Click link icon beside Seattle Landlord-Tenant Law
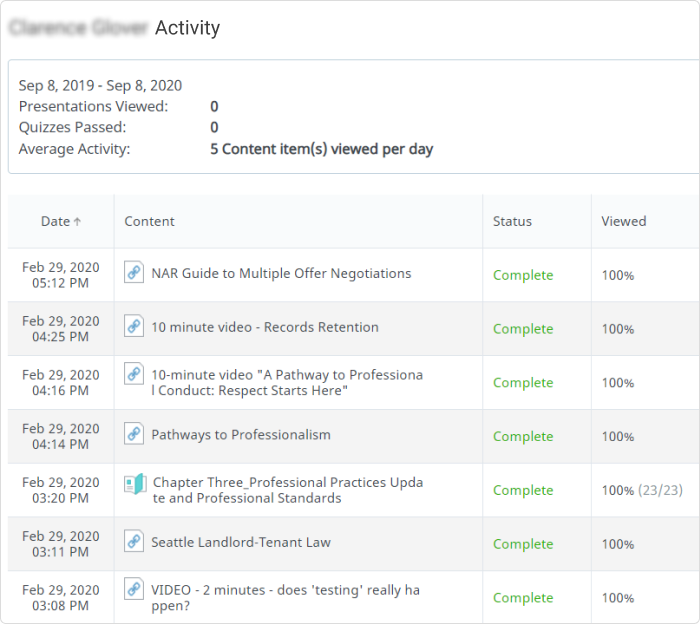This screenshot has width=700, height=624. coord(134,541)
